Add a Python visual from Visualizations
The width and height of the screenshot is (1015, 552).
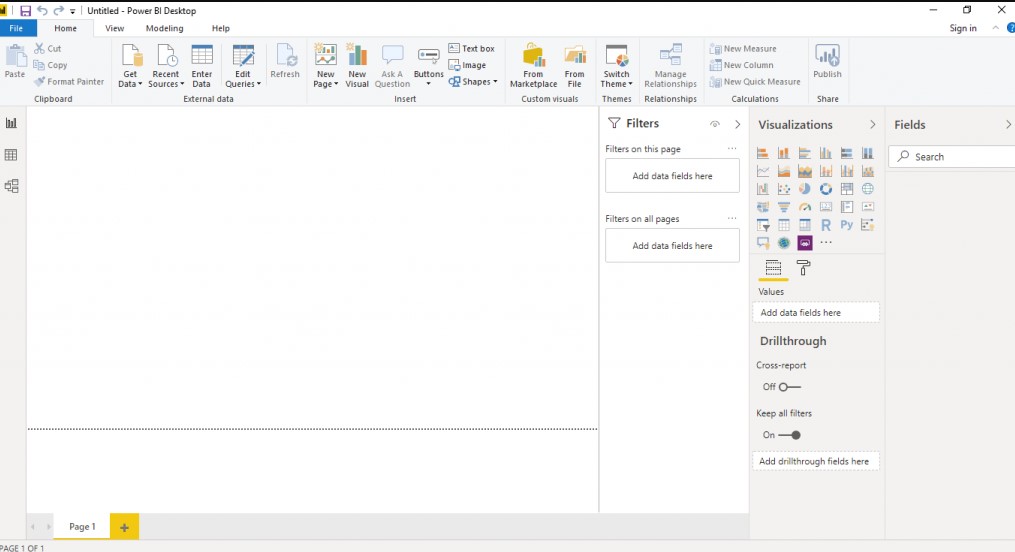pyautogui.click(x=847, y=225)
